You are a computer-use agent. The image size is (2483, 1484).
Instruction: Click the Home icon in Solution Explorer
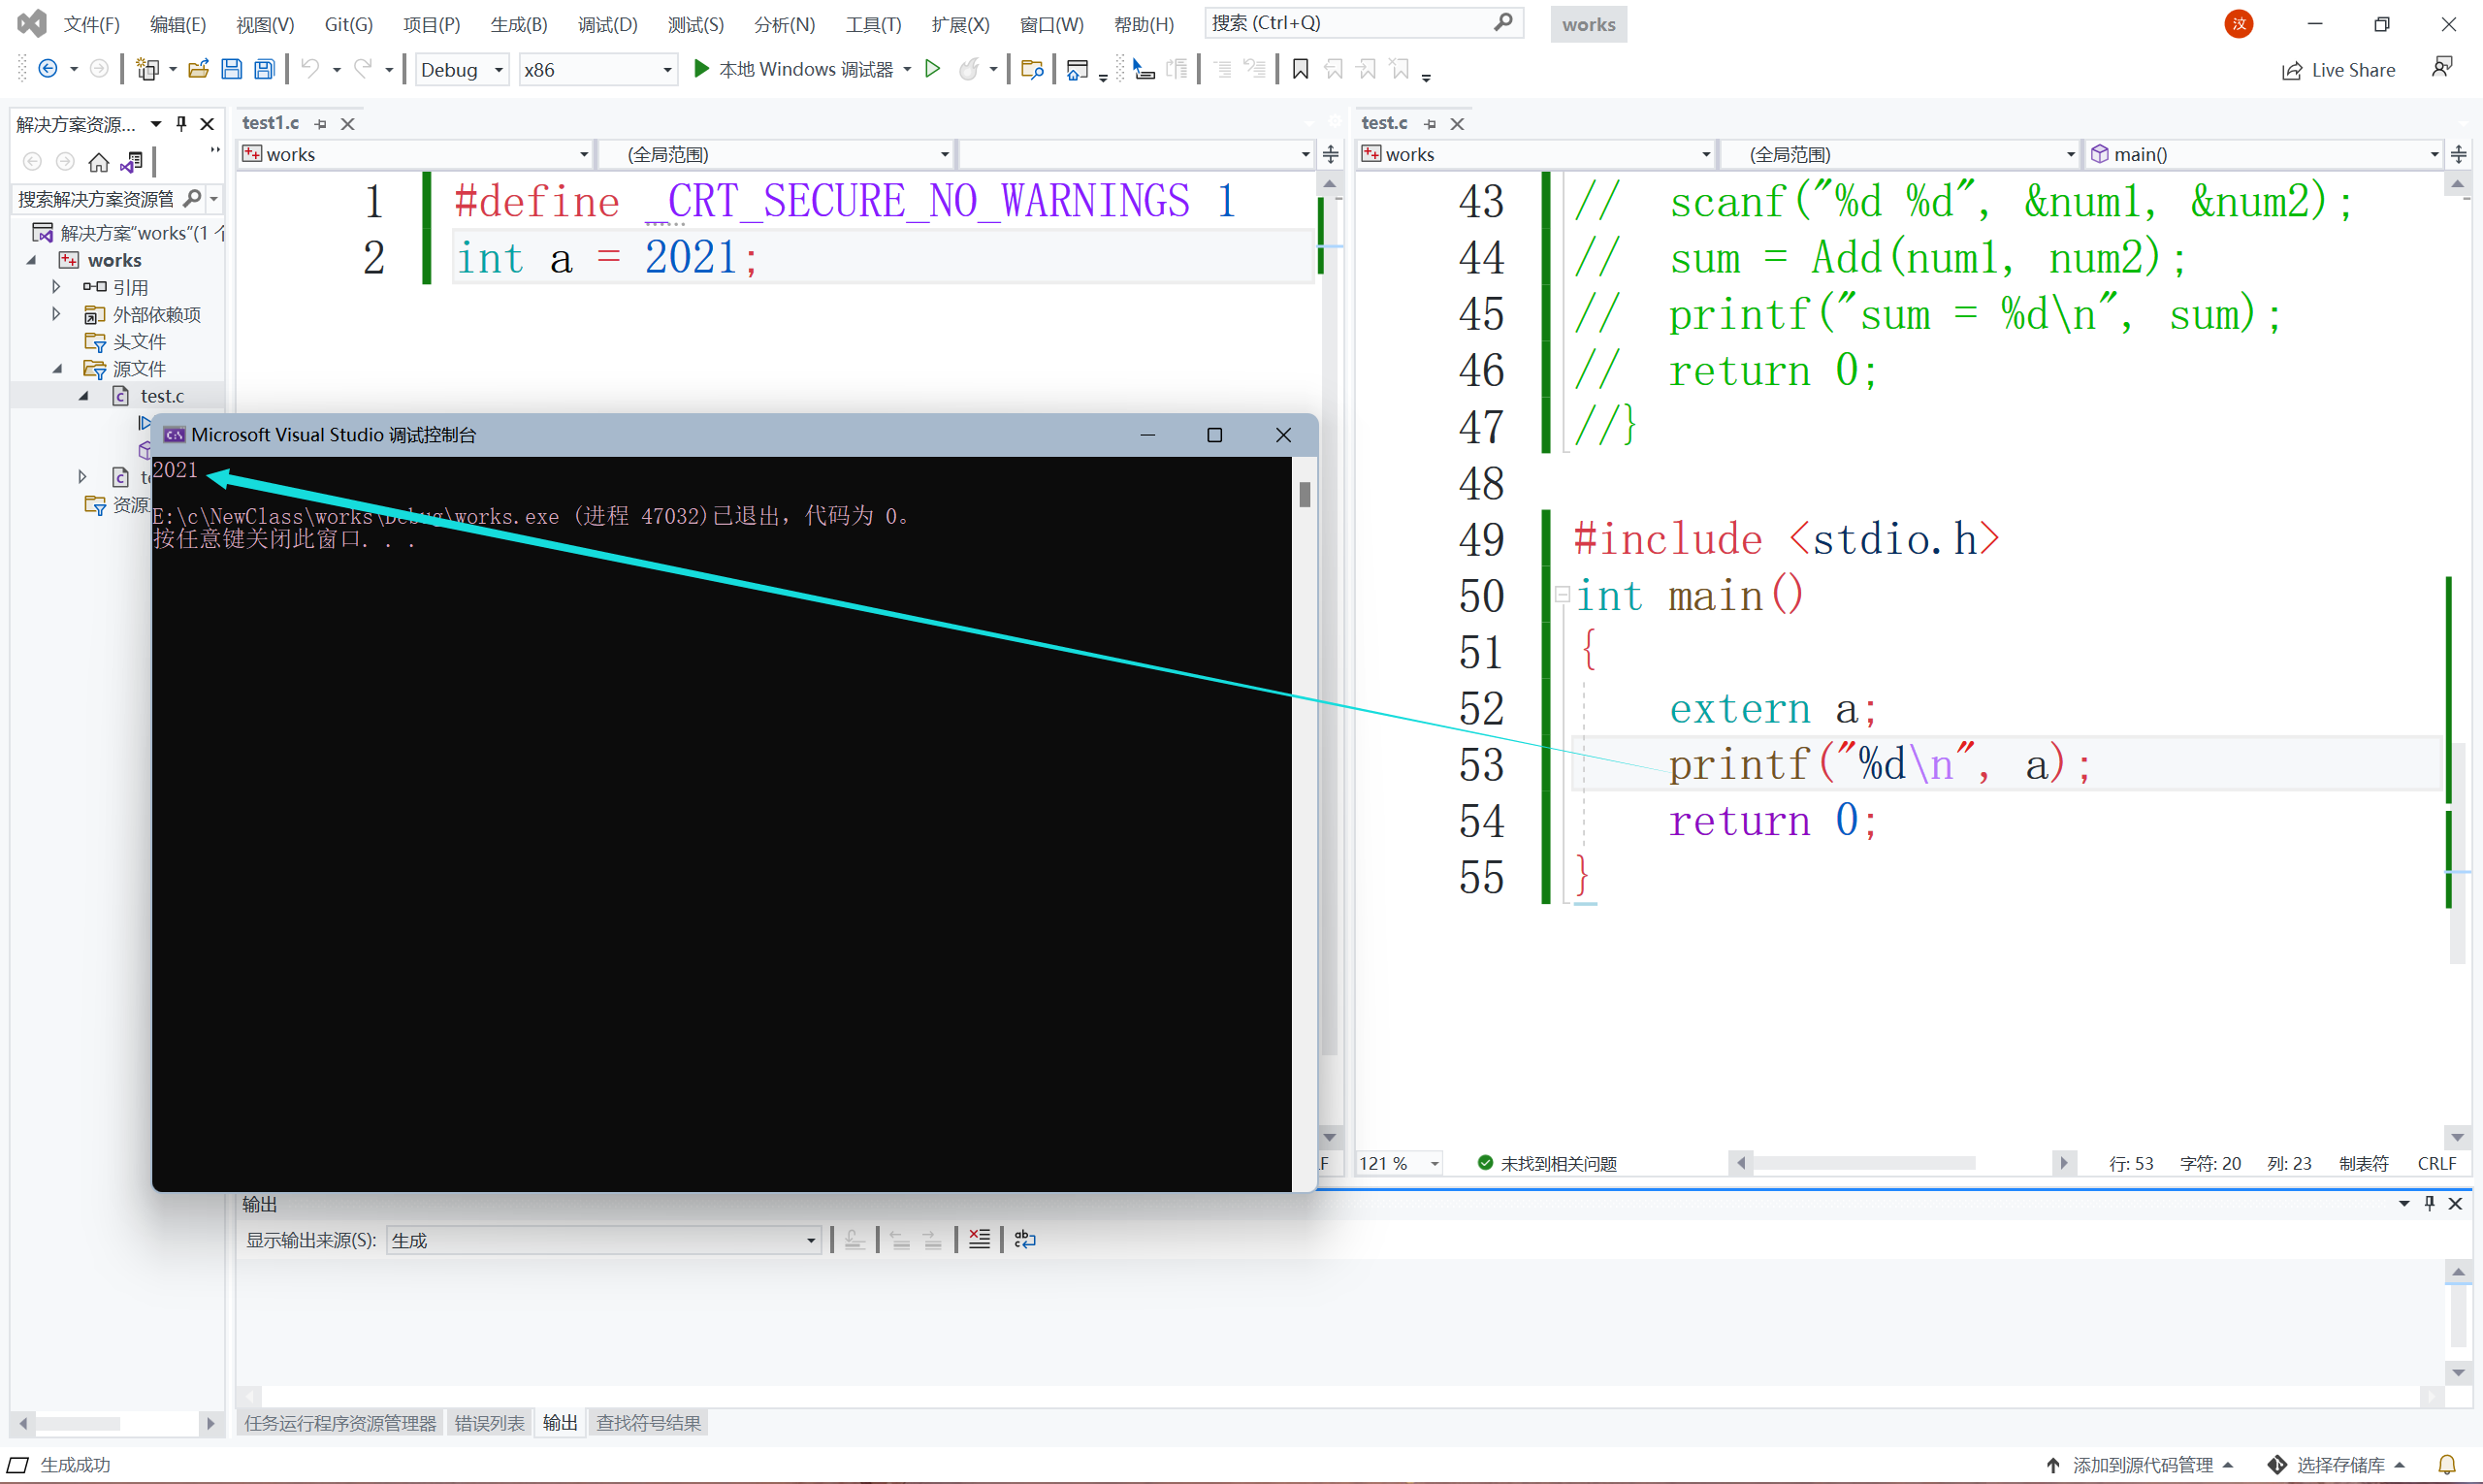coord(98,162)
